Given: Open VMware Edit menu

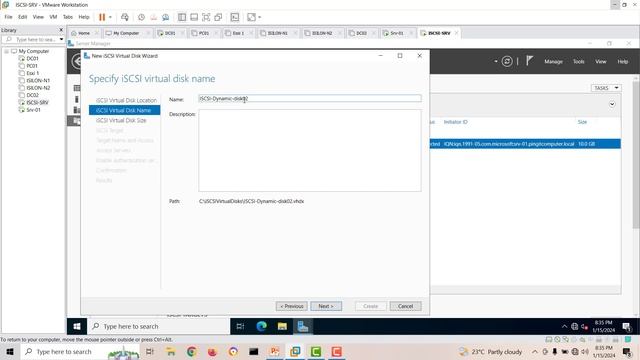Looking at the screenshot, I should click(22, 17).
